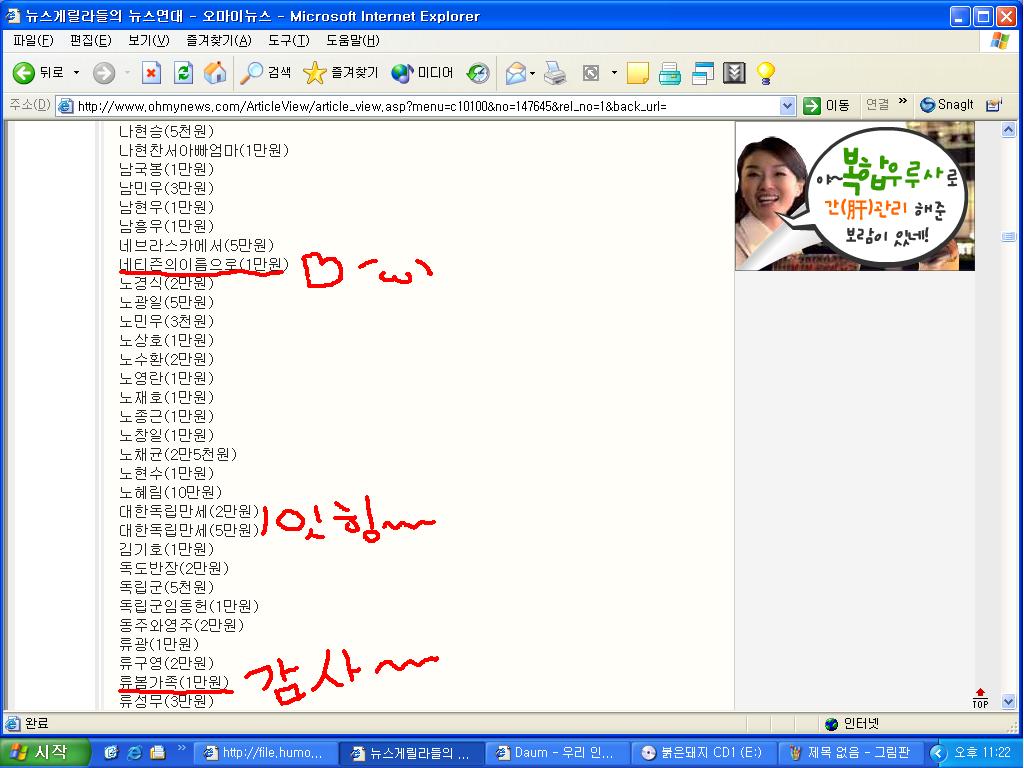Click the clock showing 오후 11:22
The height and width of the screenshot is (768, 1024).
(982, 753)
